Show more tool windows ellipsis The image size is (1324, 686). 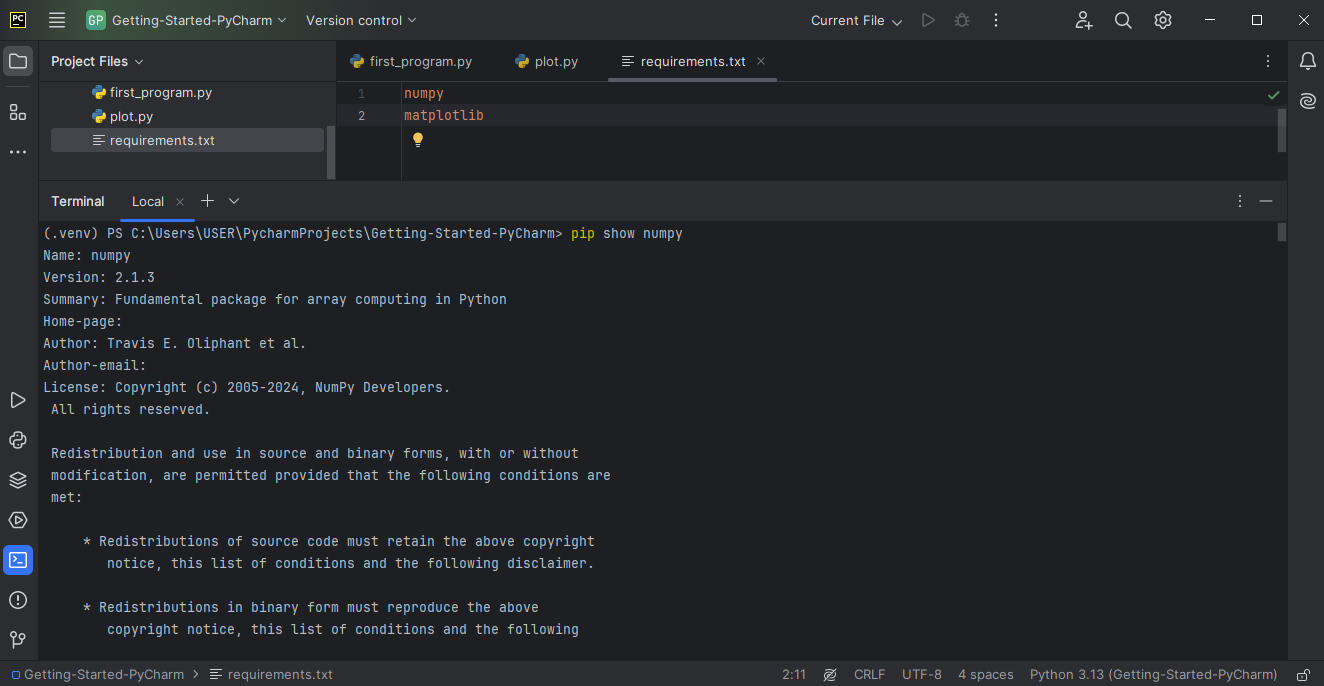click(x=18, y=152)
